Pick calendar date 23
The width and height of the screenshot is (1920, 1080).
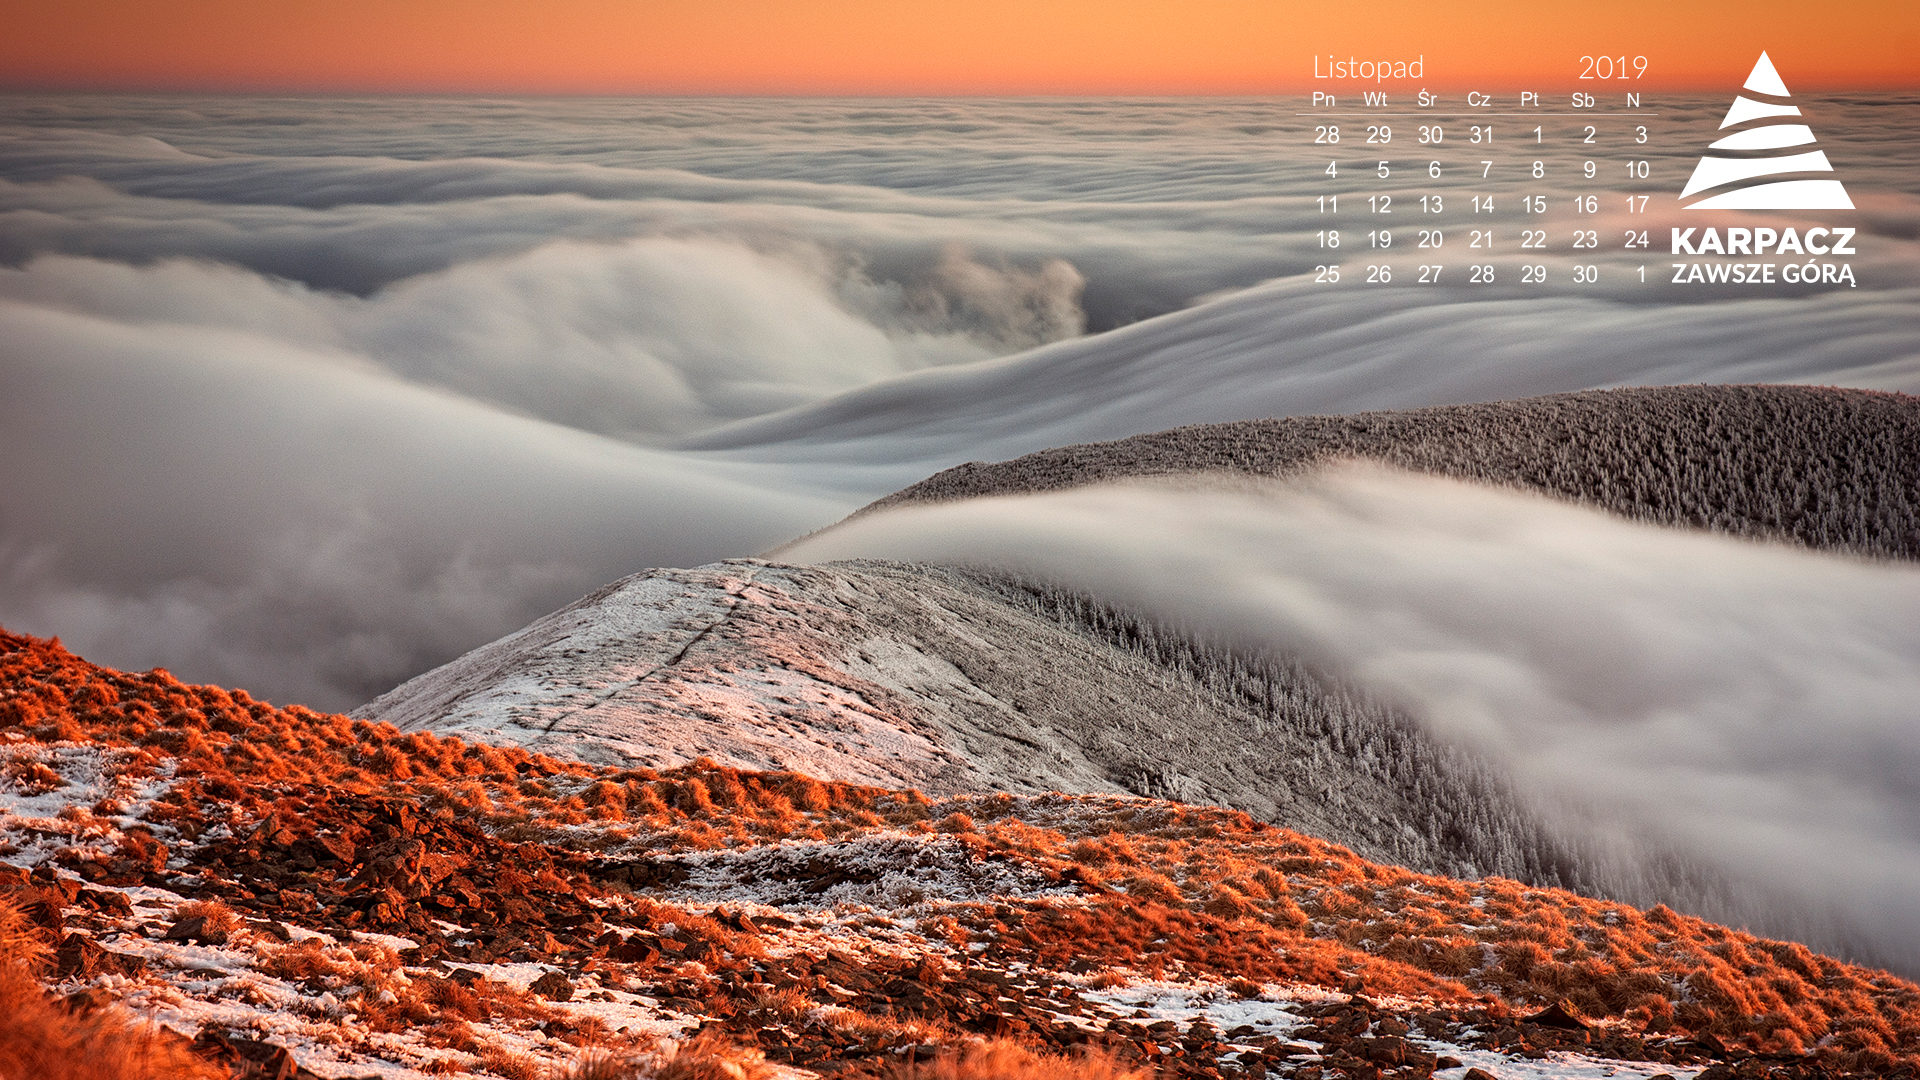1585,240
